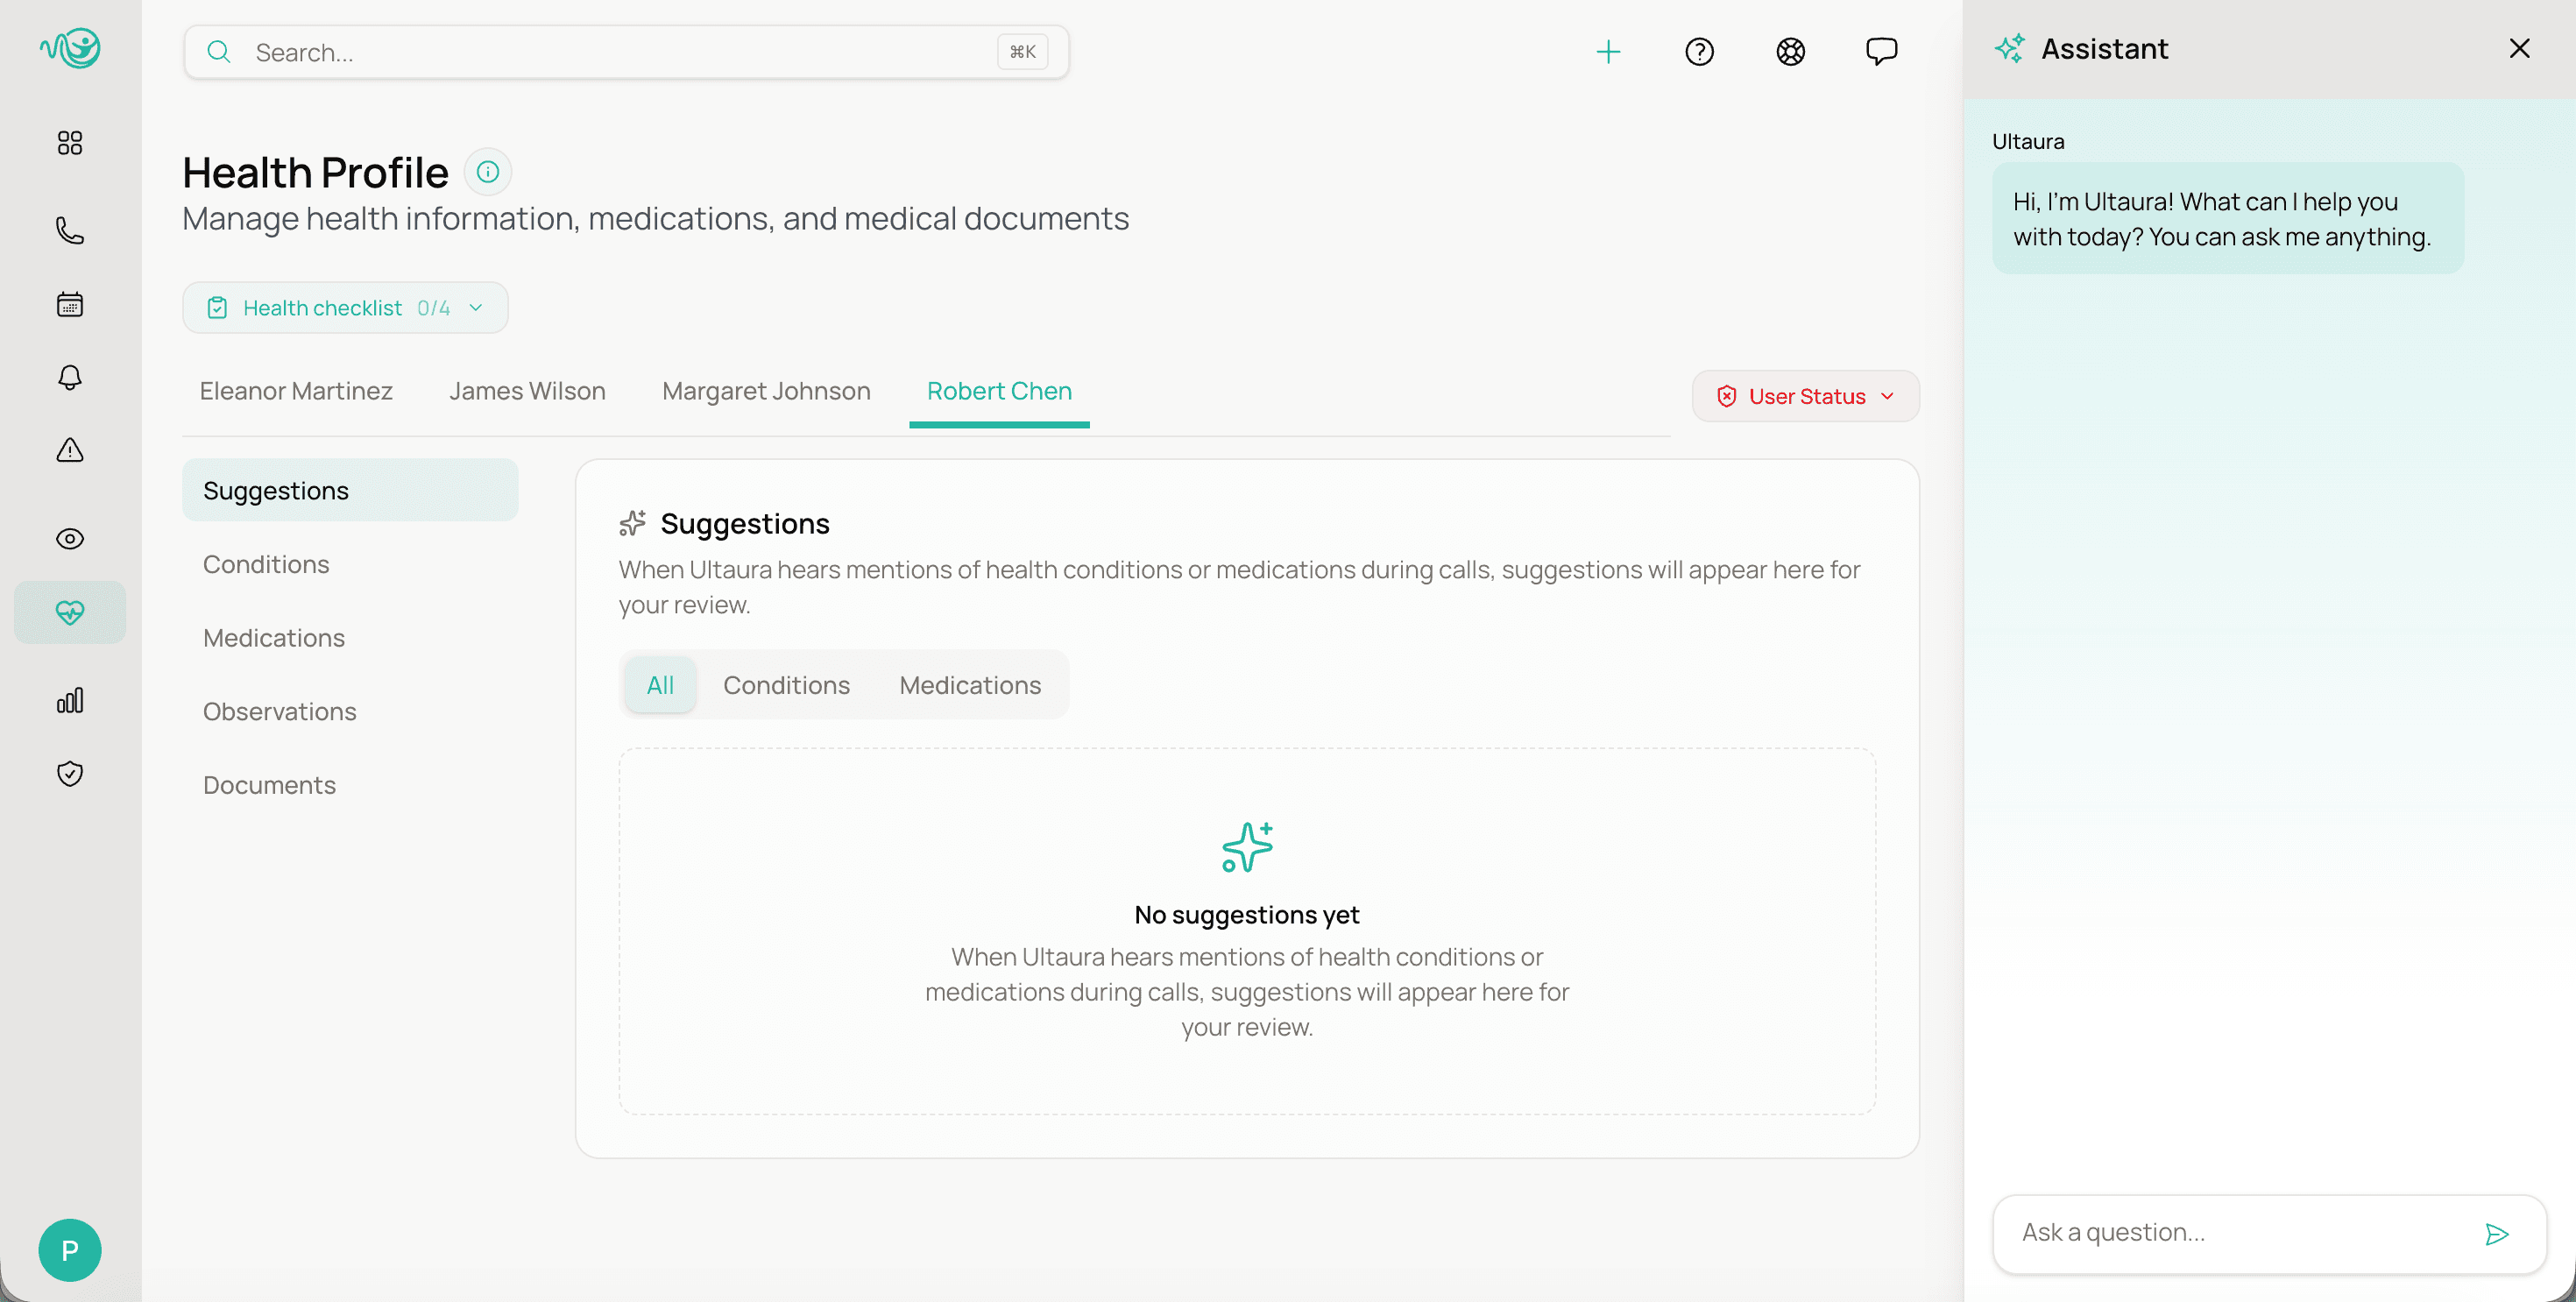Open the Calls section via phone icon
Screen dimensions: 2576x1302
(69, 230)
